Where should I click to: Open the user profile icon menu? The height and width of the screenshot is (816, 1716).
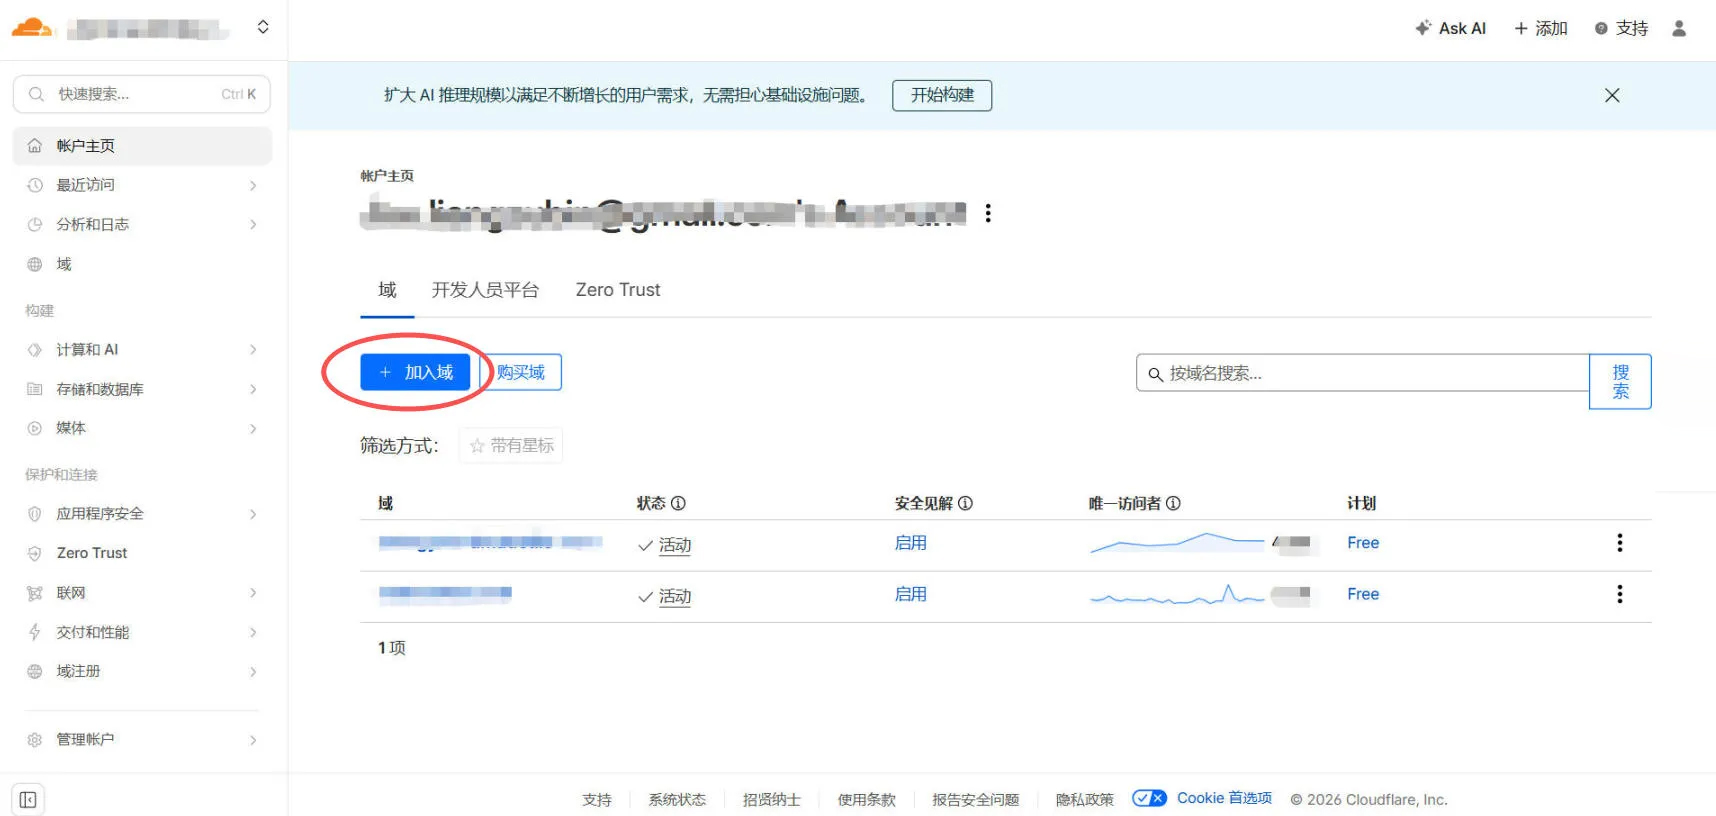(x=1679, y=29)
